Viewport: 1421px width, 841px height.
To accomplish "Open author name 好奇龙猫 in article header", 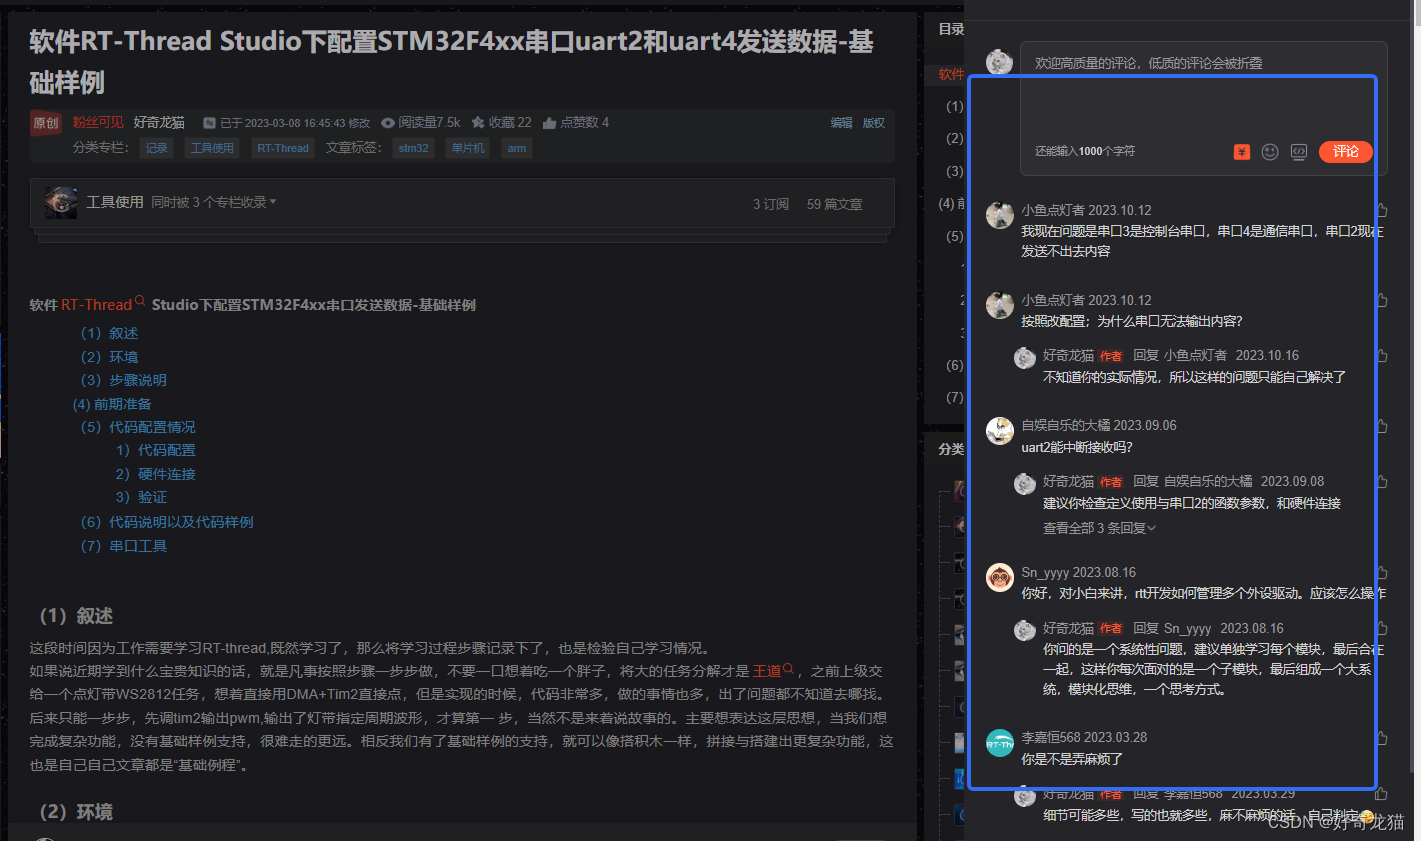I will click(x=159, y=122).
